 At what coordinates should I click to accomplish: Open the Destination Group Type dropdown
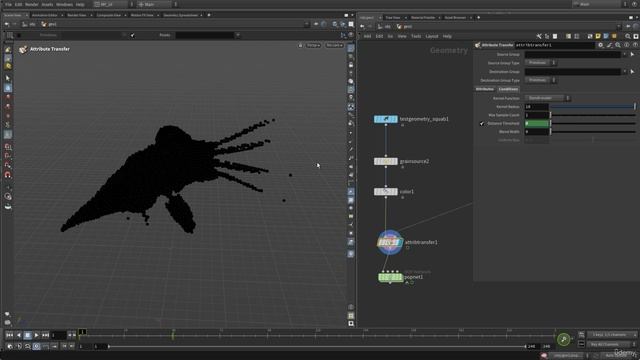pyautogui.click(x=540, y=80)
